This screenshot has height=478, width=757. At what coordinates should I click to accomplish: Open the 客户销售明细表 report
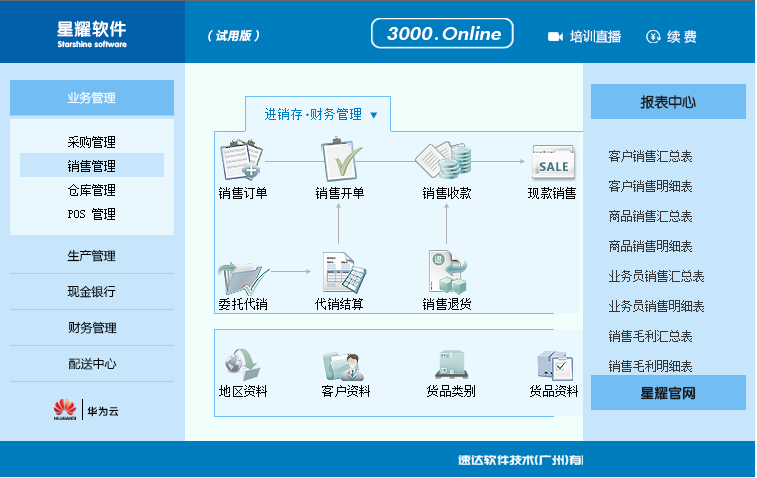[650, 186]
